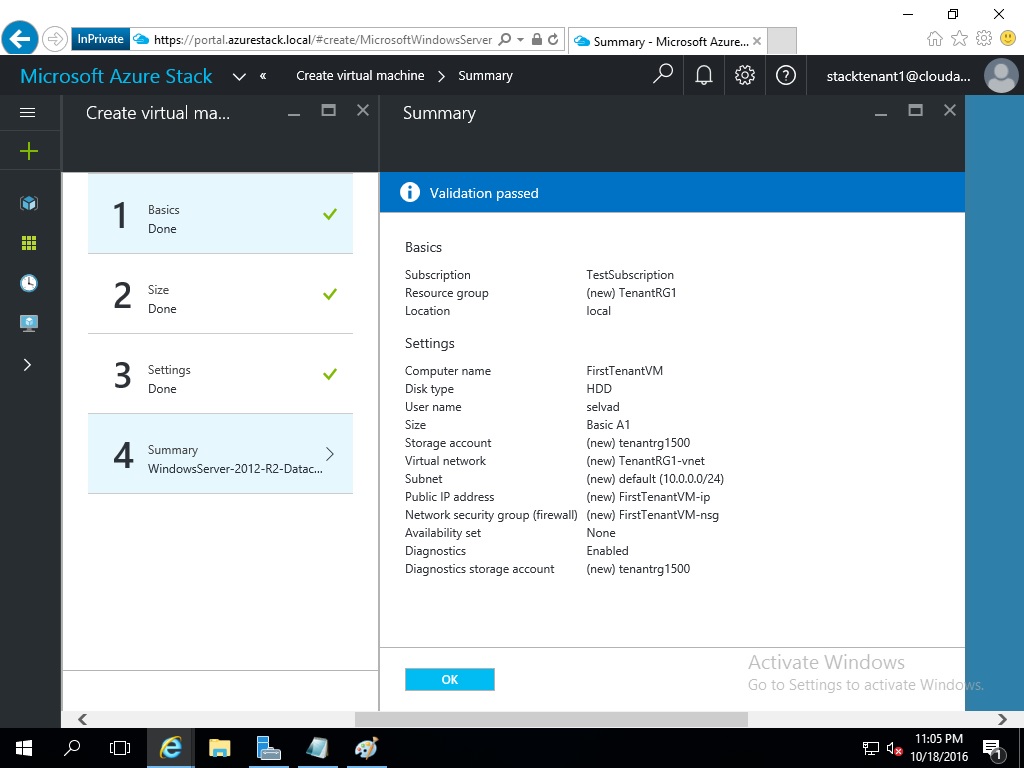Click horizontal scrollbar left arrow
This screenshot has height=768, width=1024.
click(x=82, y=719)
